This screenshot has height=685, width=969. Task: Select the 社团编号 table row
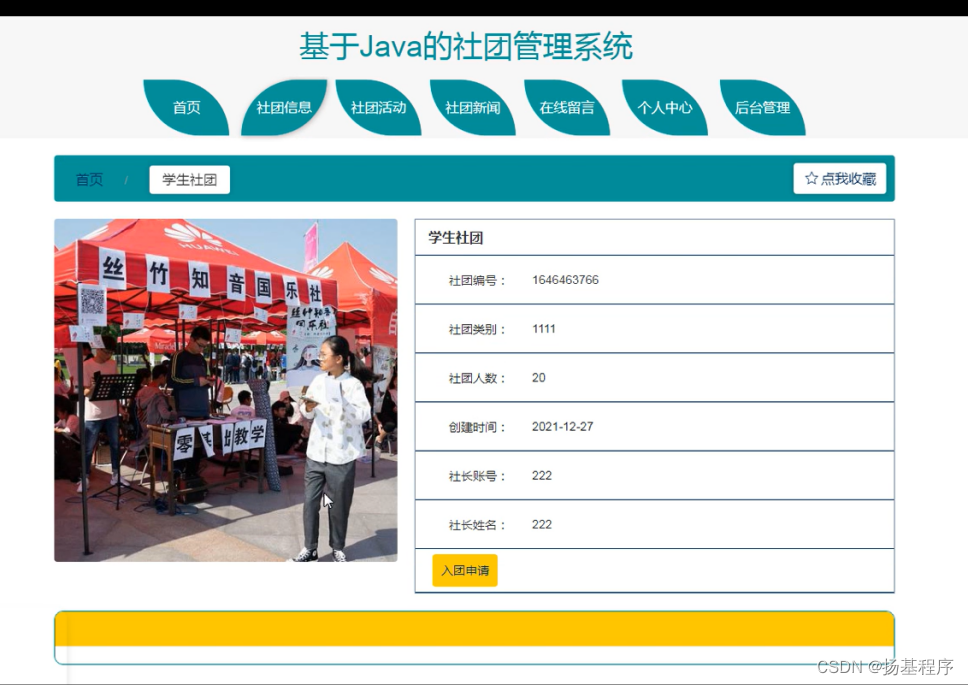click(654, 279)
